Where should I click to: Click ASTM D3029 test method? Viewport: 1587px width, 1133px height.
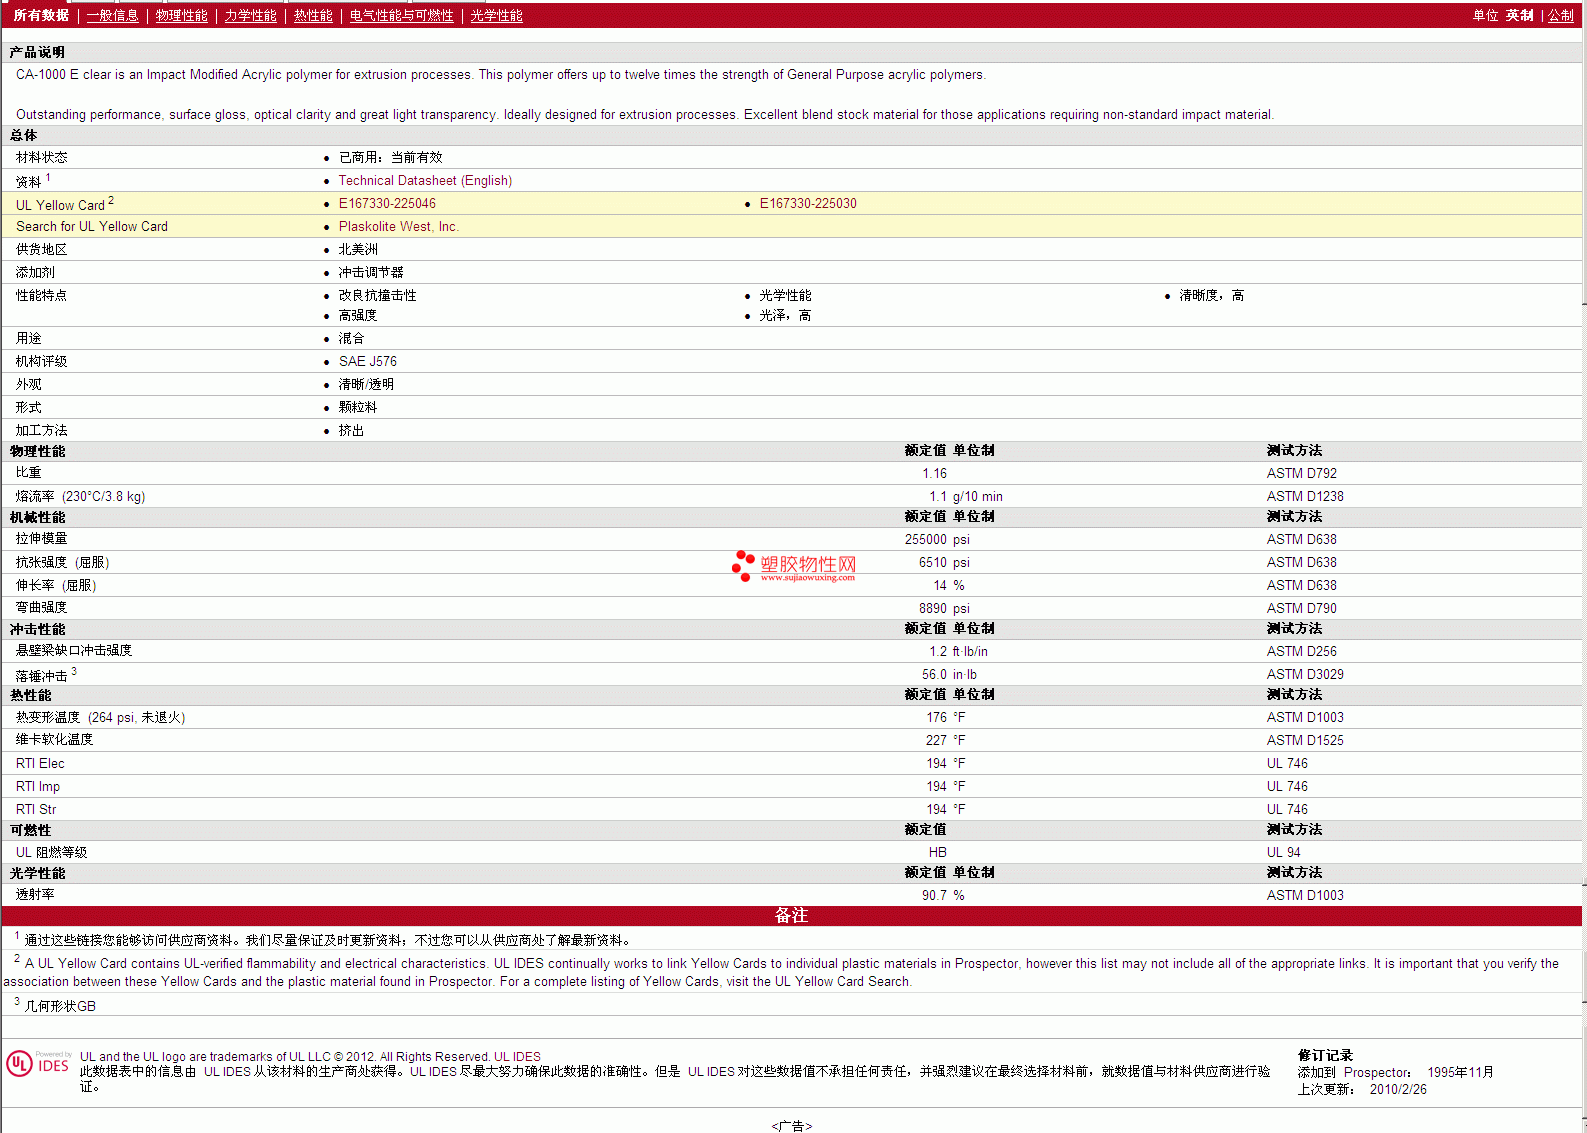[x=1305, y=674]
